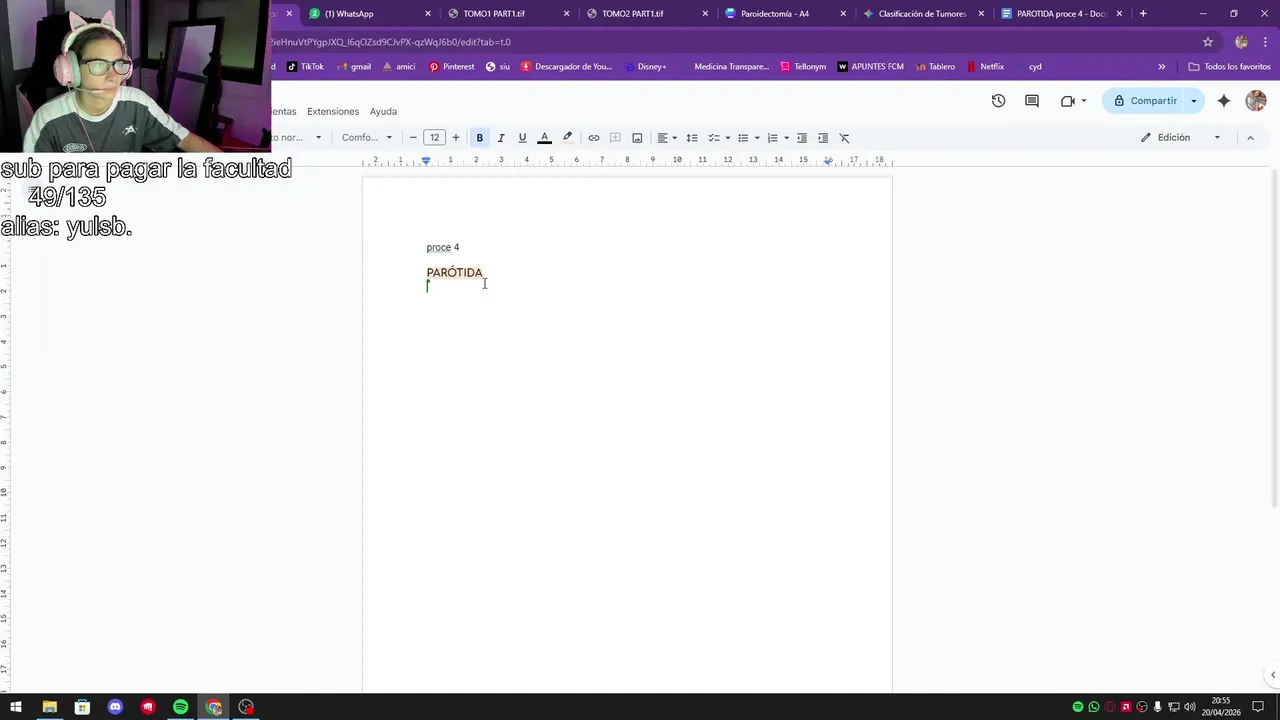The image size is (1280, 720).
Task: Click the PARÓTIDA heading in the document
Action: [x=454, y=272]
